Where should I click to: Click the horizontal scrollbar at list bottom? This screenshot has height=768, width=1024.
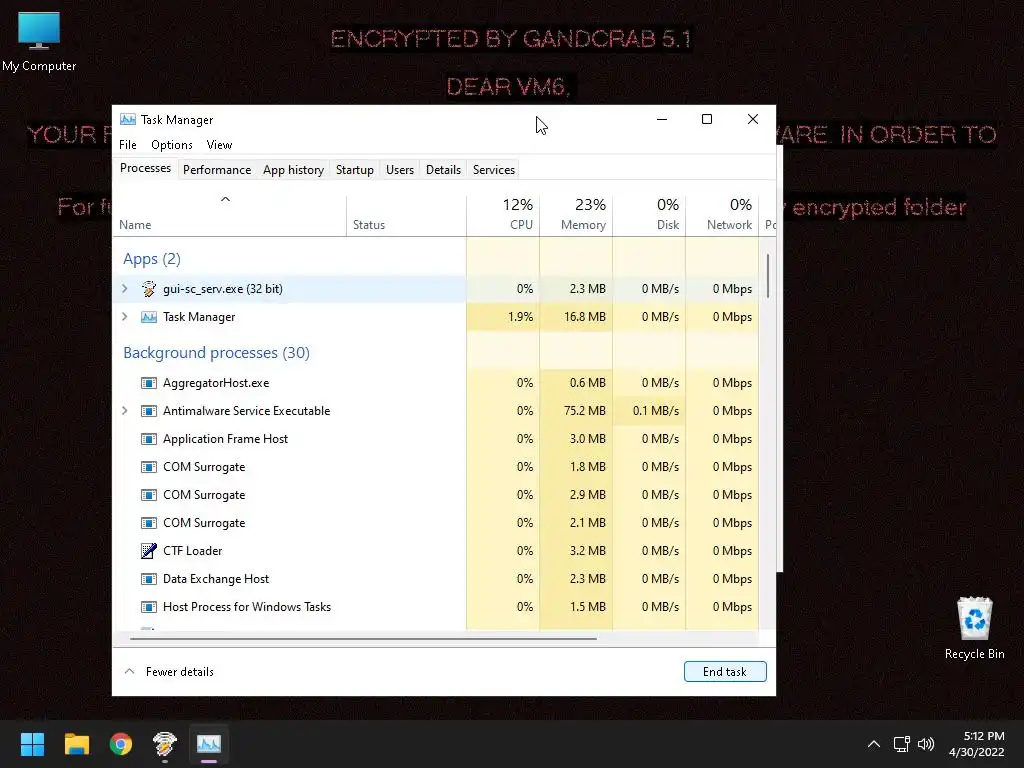point(363,638)
